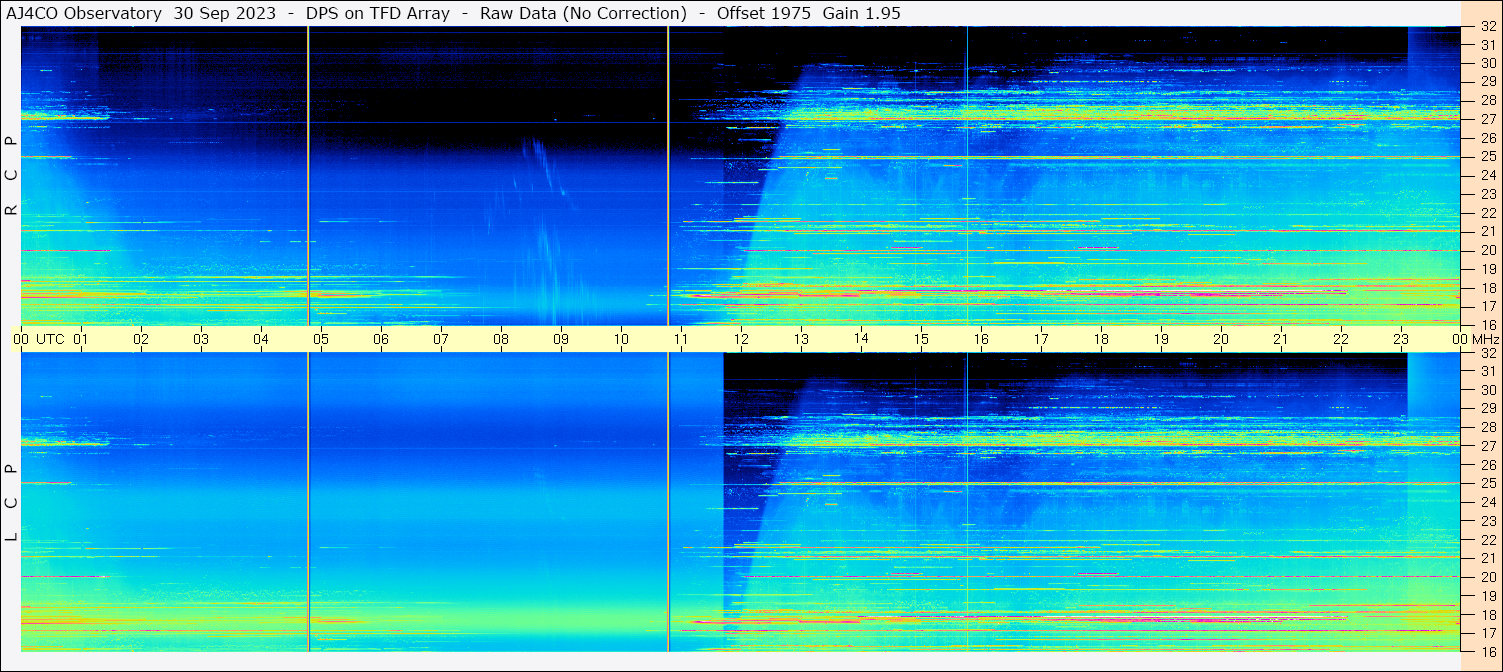Pick the 18 hour label on time axis
The width and height of the screenshot is (1503, 672).
point(1101,339)
